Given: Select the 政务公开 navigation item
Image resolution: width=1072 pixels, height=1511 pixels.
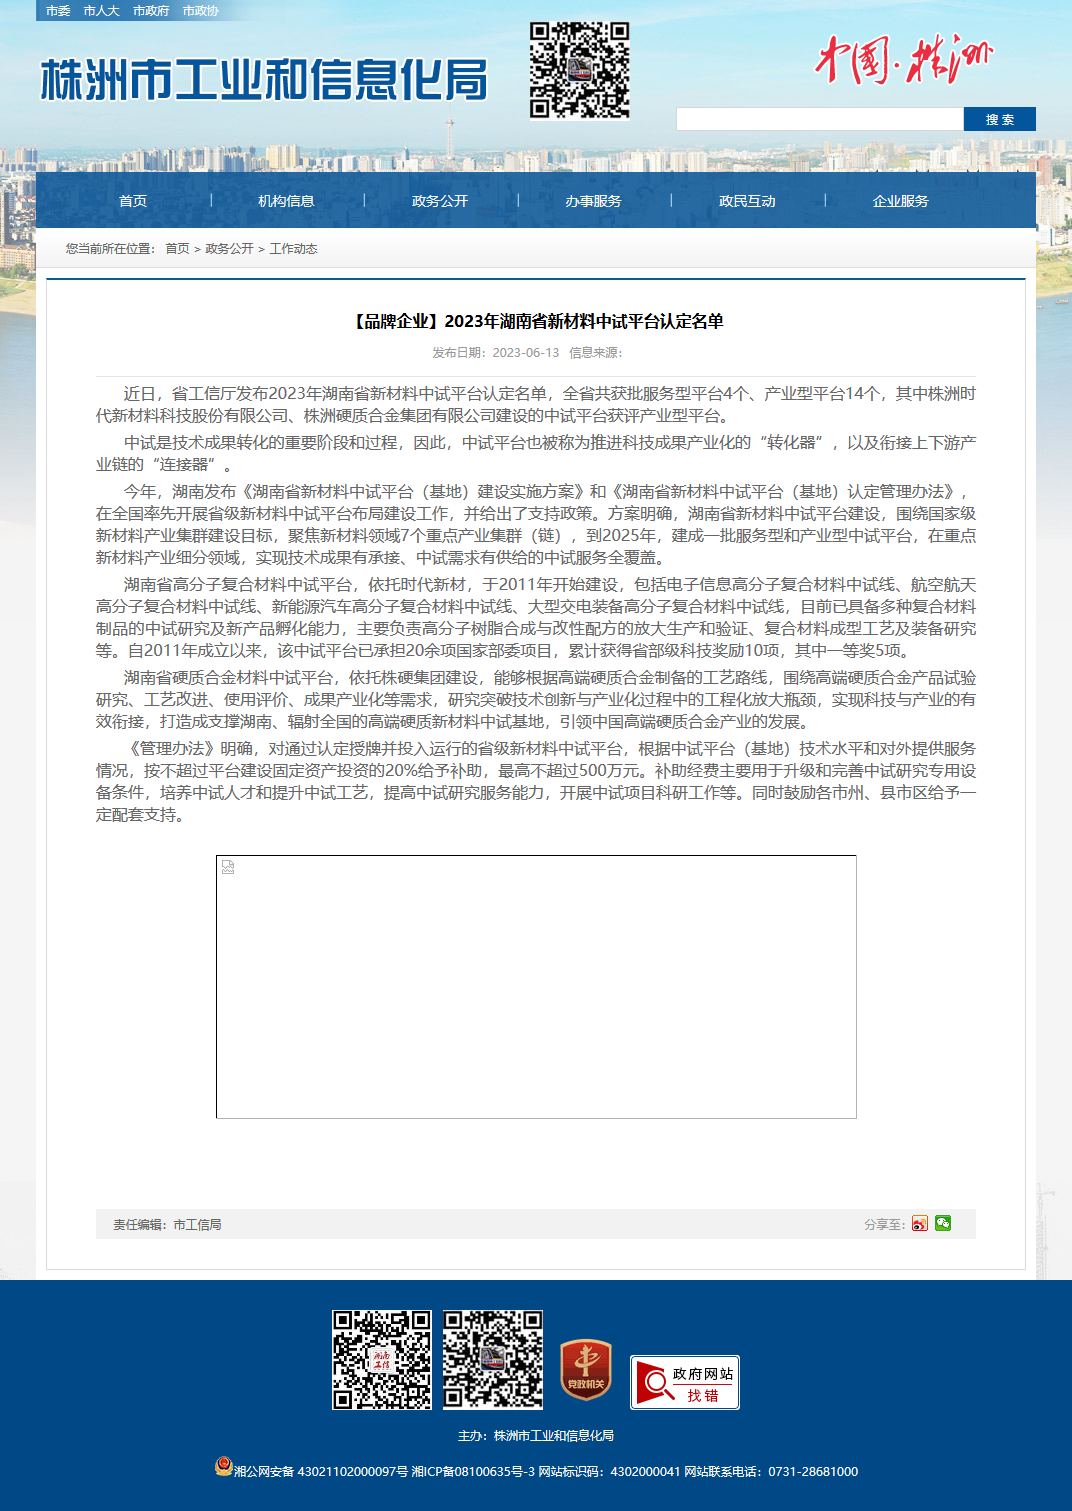Looking at the screenshot, I should (x=440, y=201).
